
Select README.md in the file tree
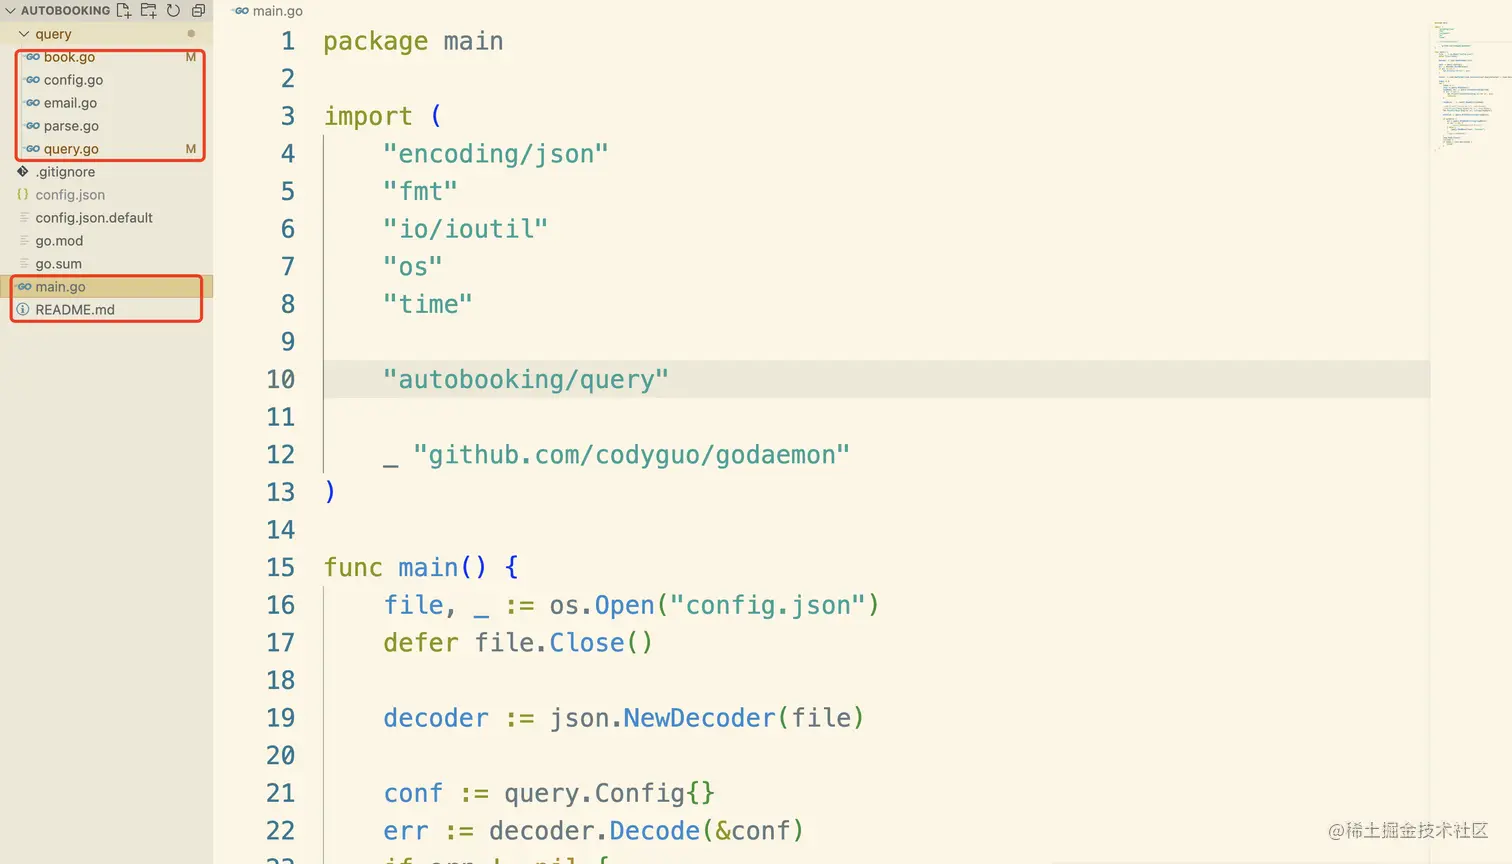coord(75,309)
